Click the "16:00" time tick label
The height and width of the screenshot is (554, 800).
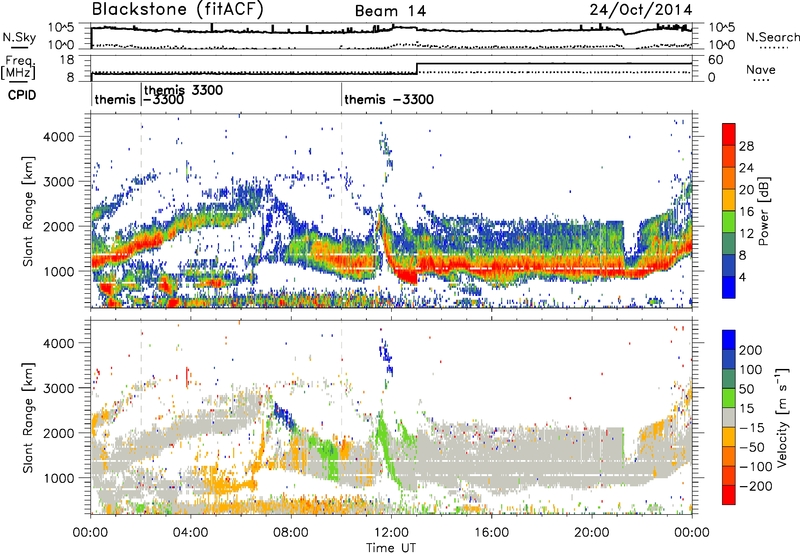[491, 533]
